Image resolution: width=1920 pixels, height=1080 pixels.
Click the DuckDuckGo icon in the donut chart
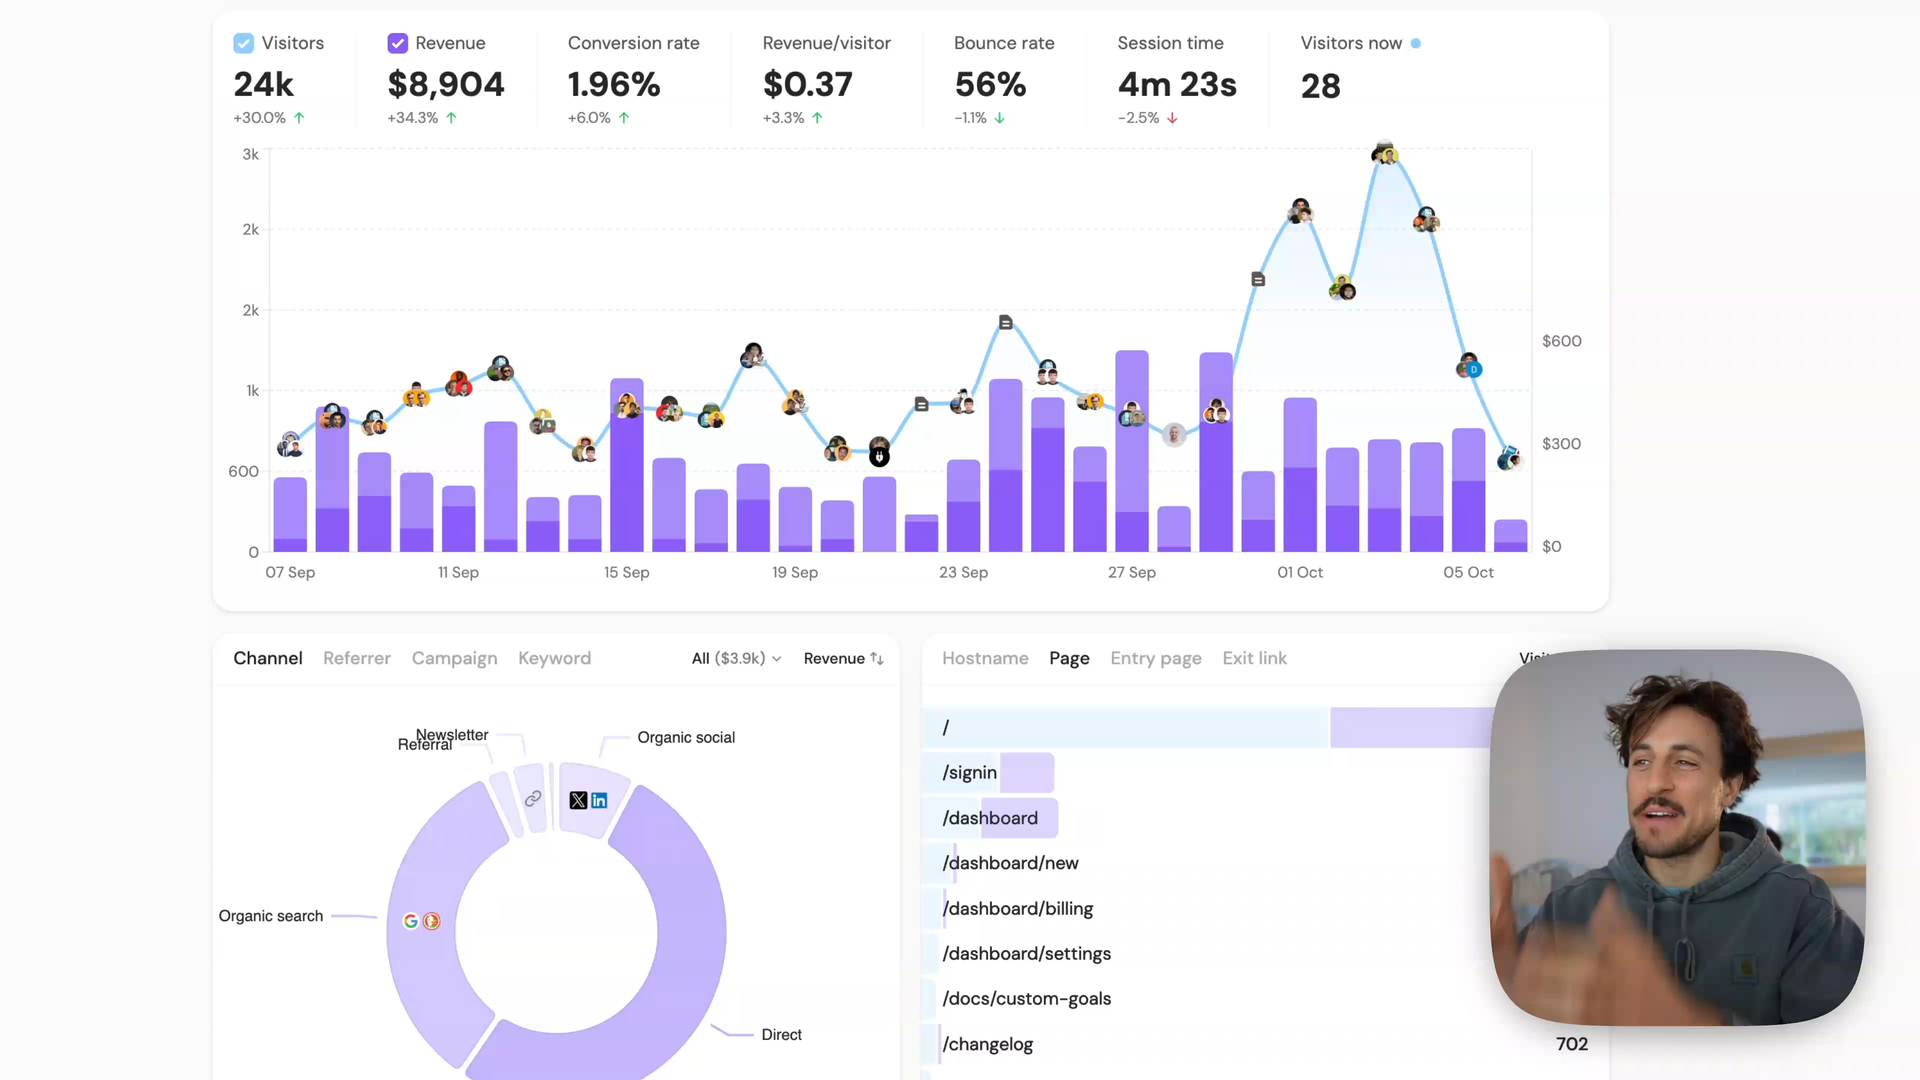[x=432, y=921]
